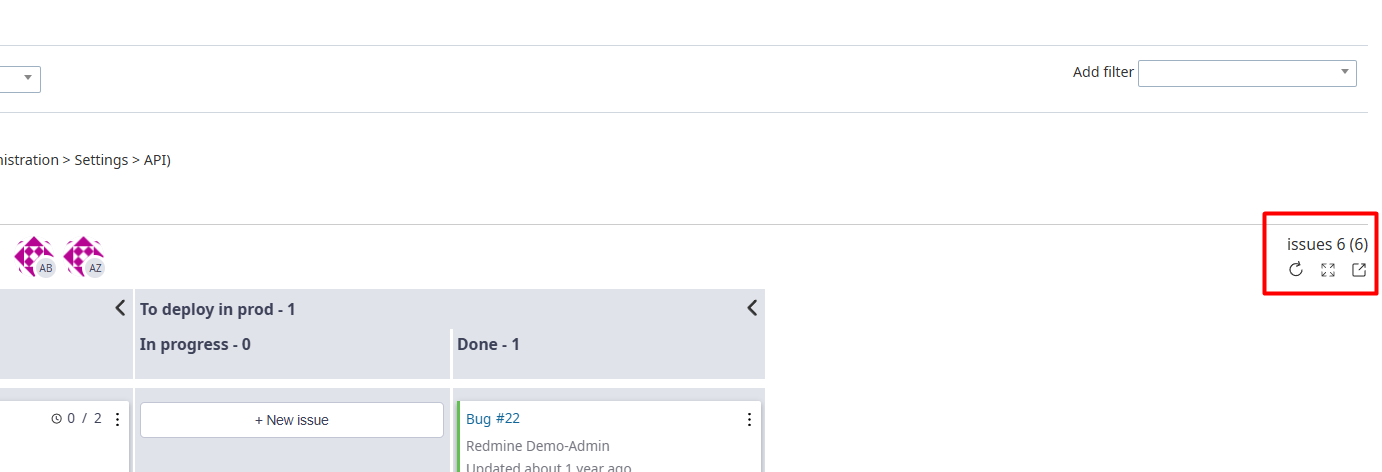The width and height of the screenshot is (1382, 472).
Task: Filter board by the AB user avatar
Action: (35, 256)
